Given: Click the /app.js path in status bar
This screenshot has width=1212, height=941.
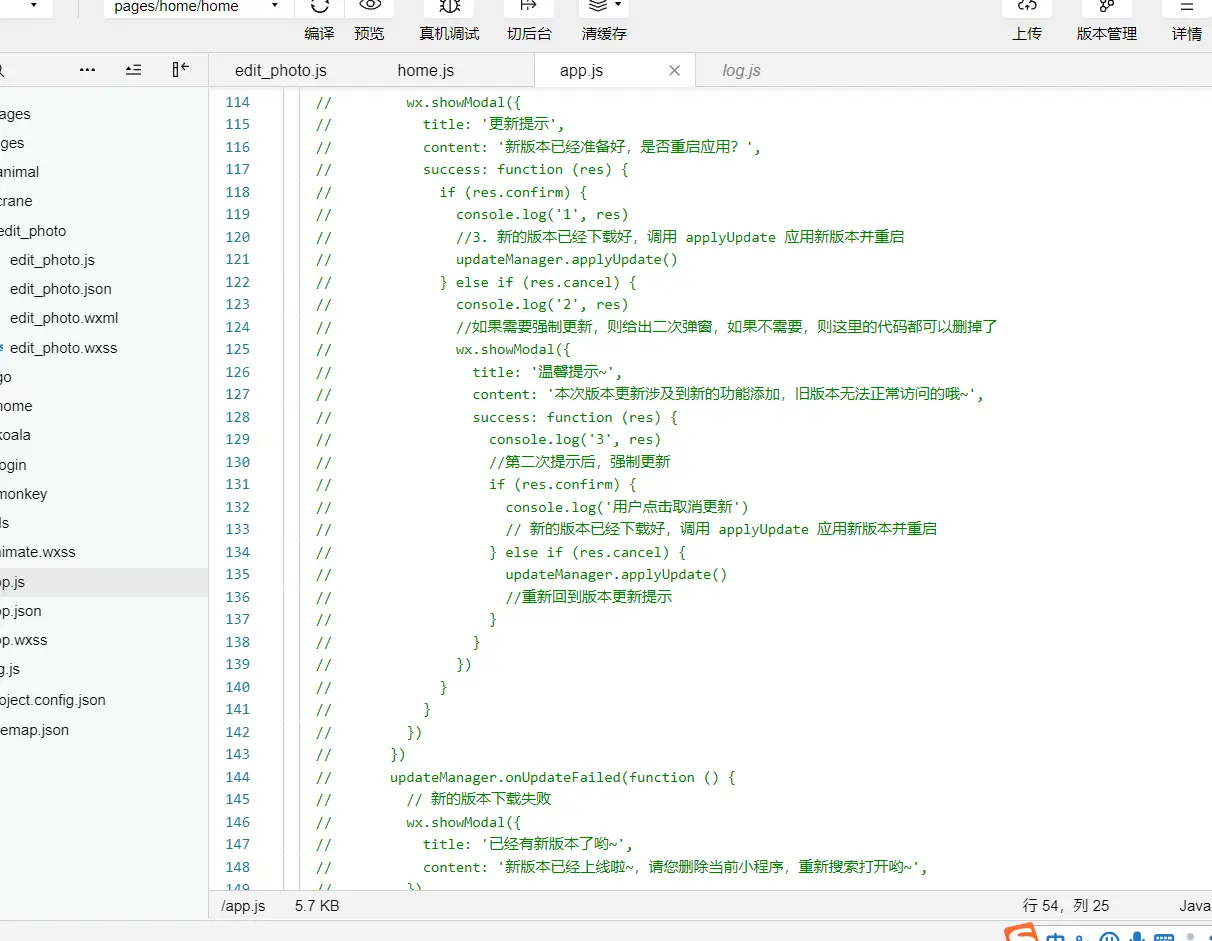Looking at the screenshot, I should 243,906.
